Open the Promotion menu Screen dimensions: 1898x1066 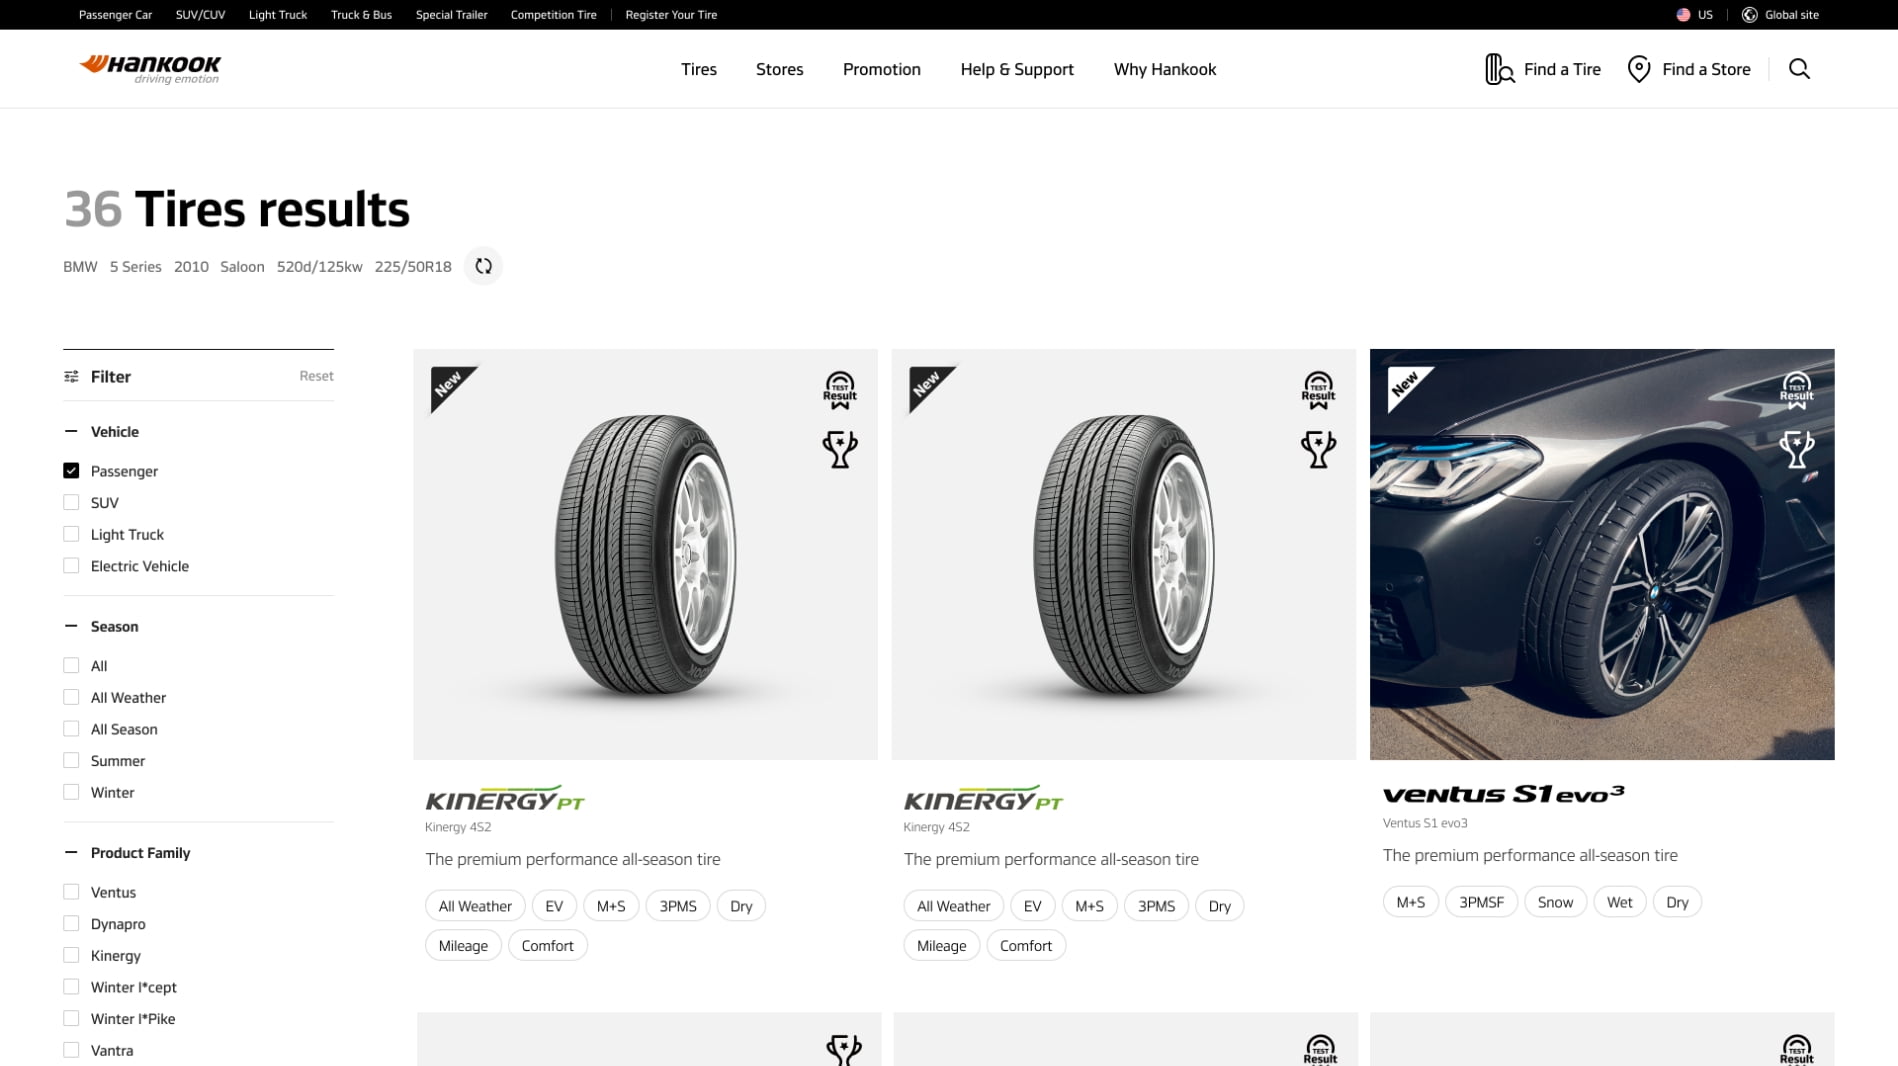pos(881,69)
